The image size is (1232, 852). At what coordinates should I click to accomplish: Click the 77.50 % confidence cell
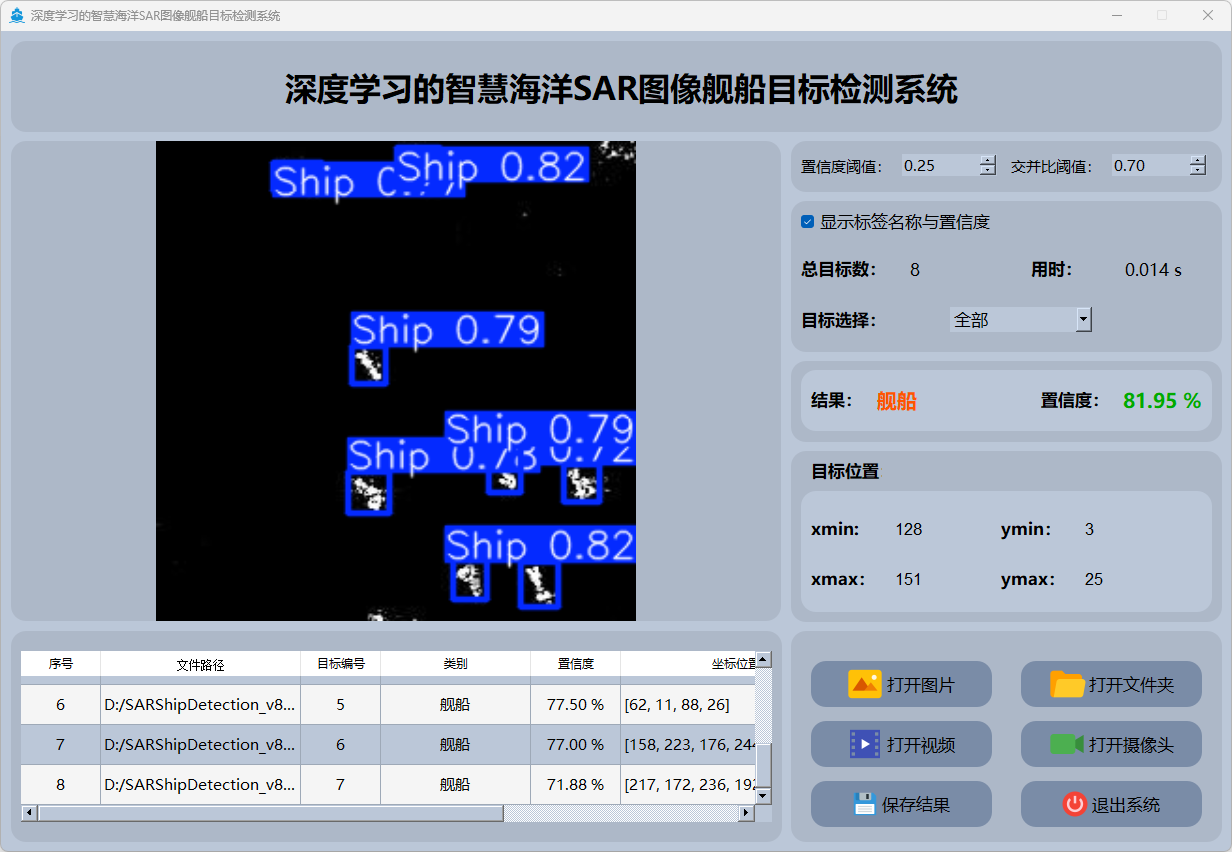576,705
